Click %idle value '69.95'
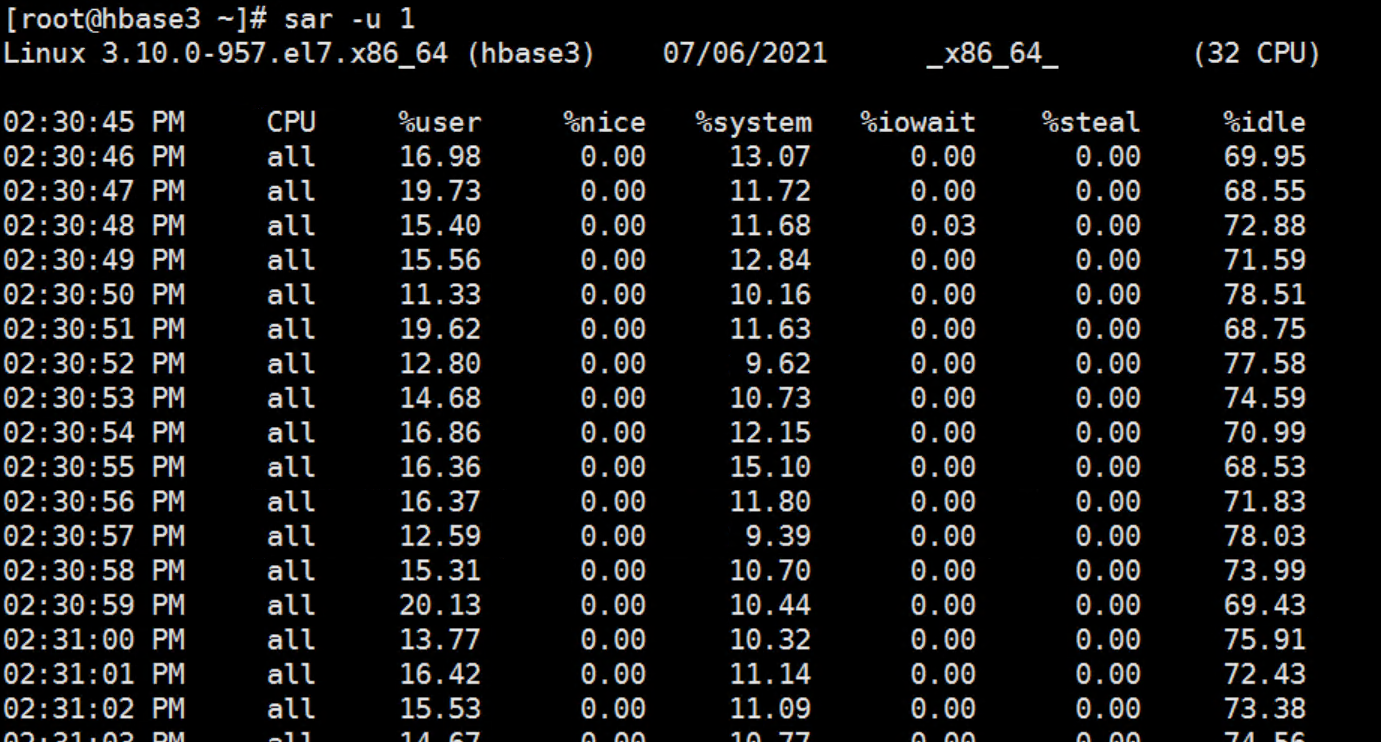This screenshot has height=742, width=1381. 1265,157
